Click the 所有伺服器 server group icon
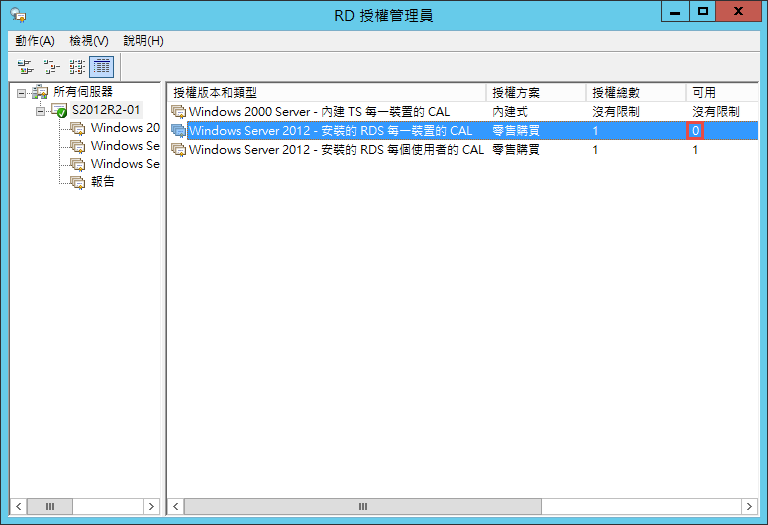This screenshot has height=525, width=768. point(40,92)
